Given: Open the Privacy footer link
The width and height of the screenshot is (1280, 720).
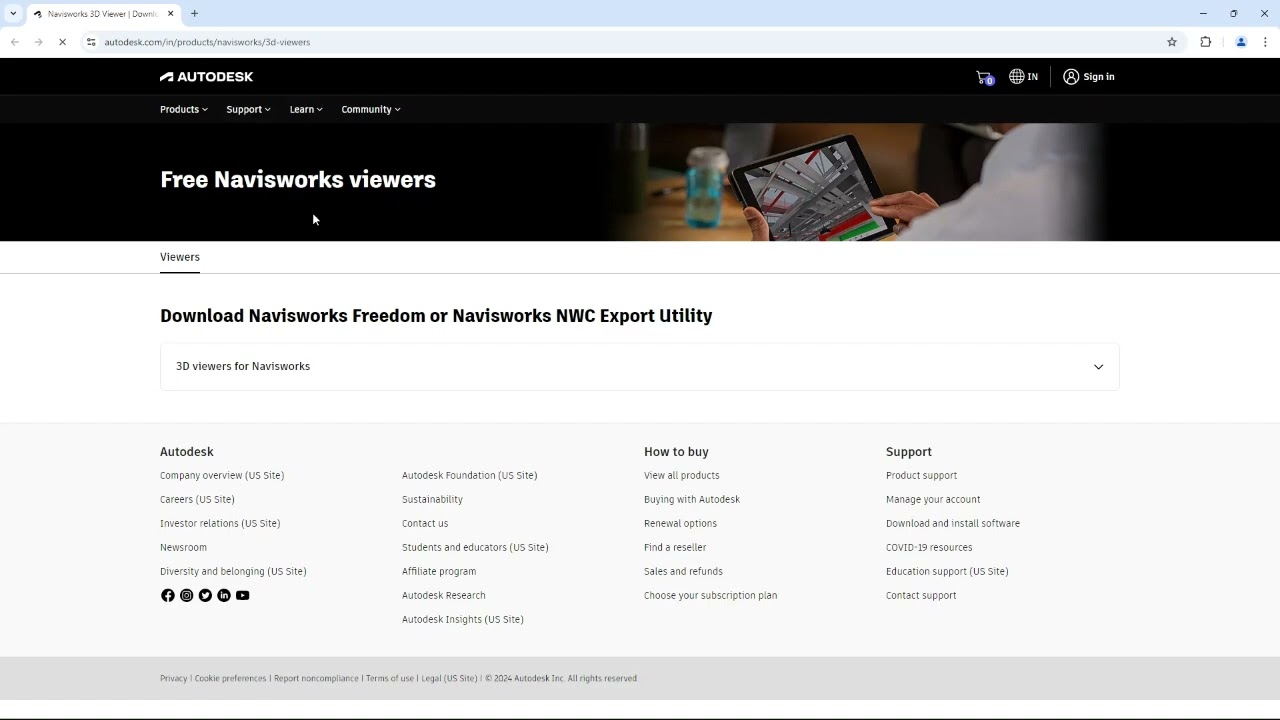Looking at the screenshot, I should point(173,679).
